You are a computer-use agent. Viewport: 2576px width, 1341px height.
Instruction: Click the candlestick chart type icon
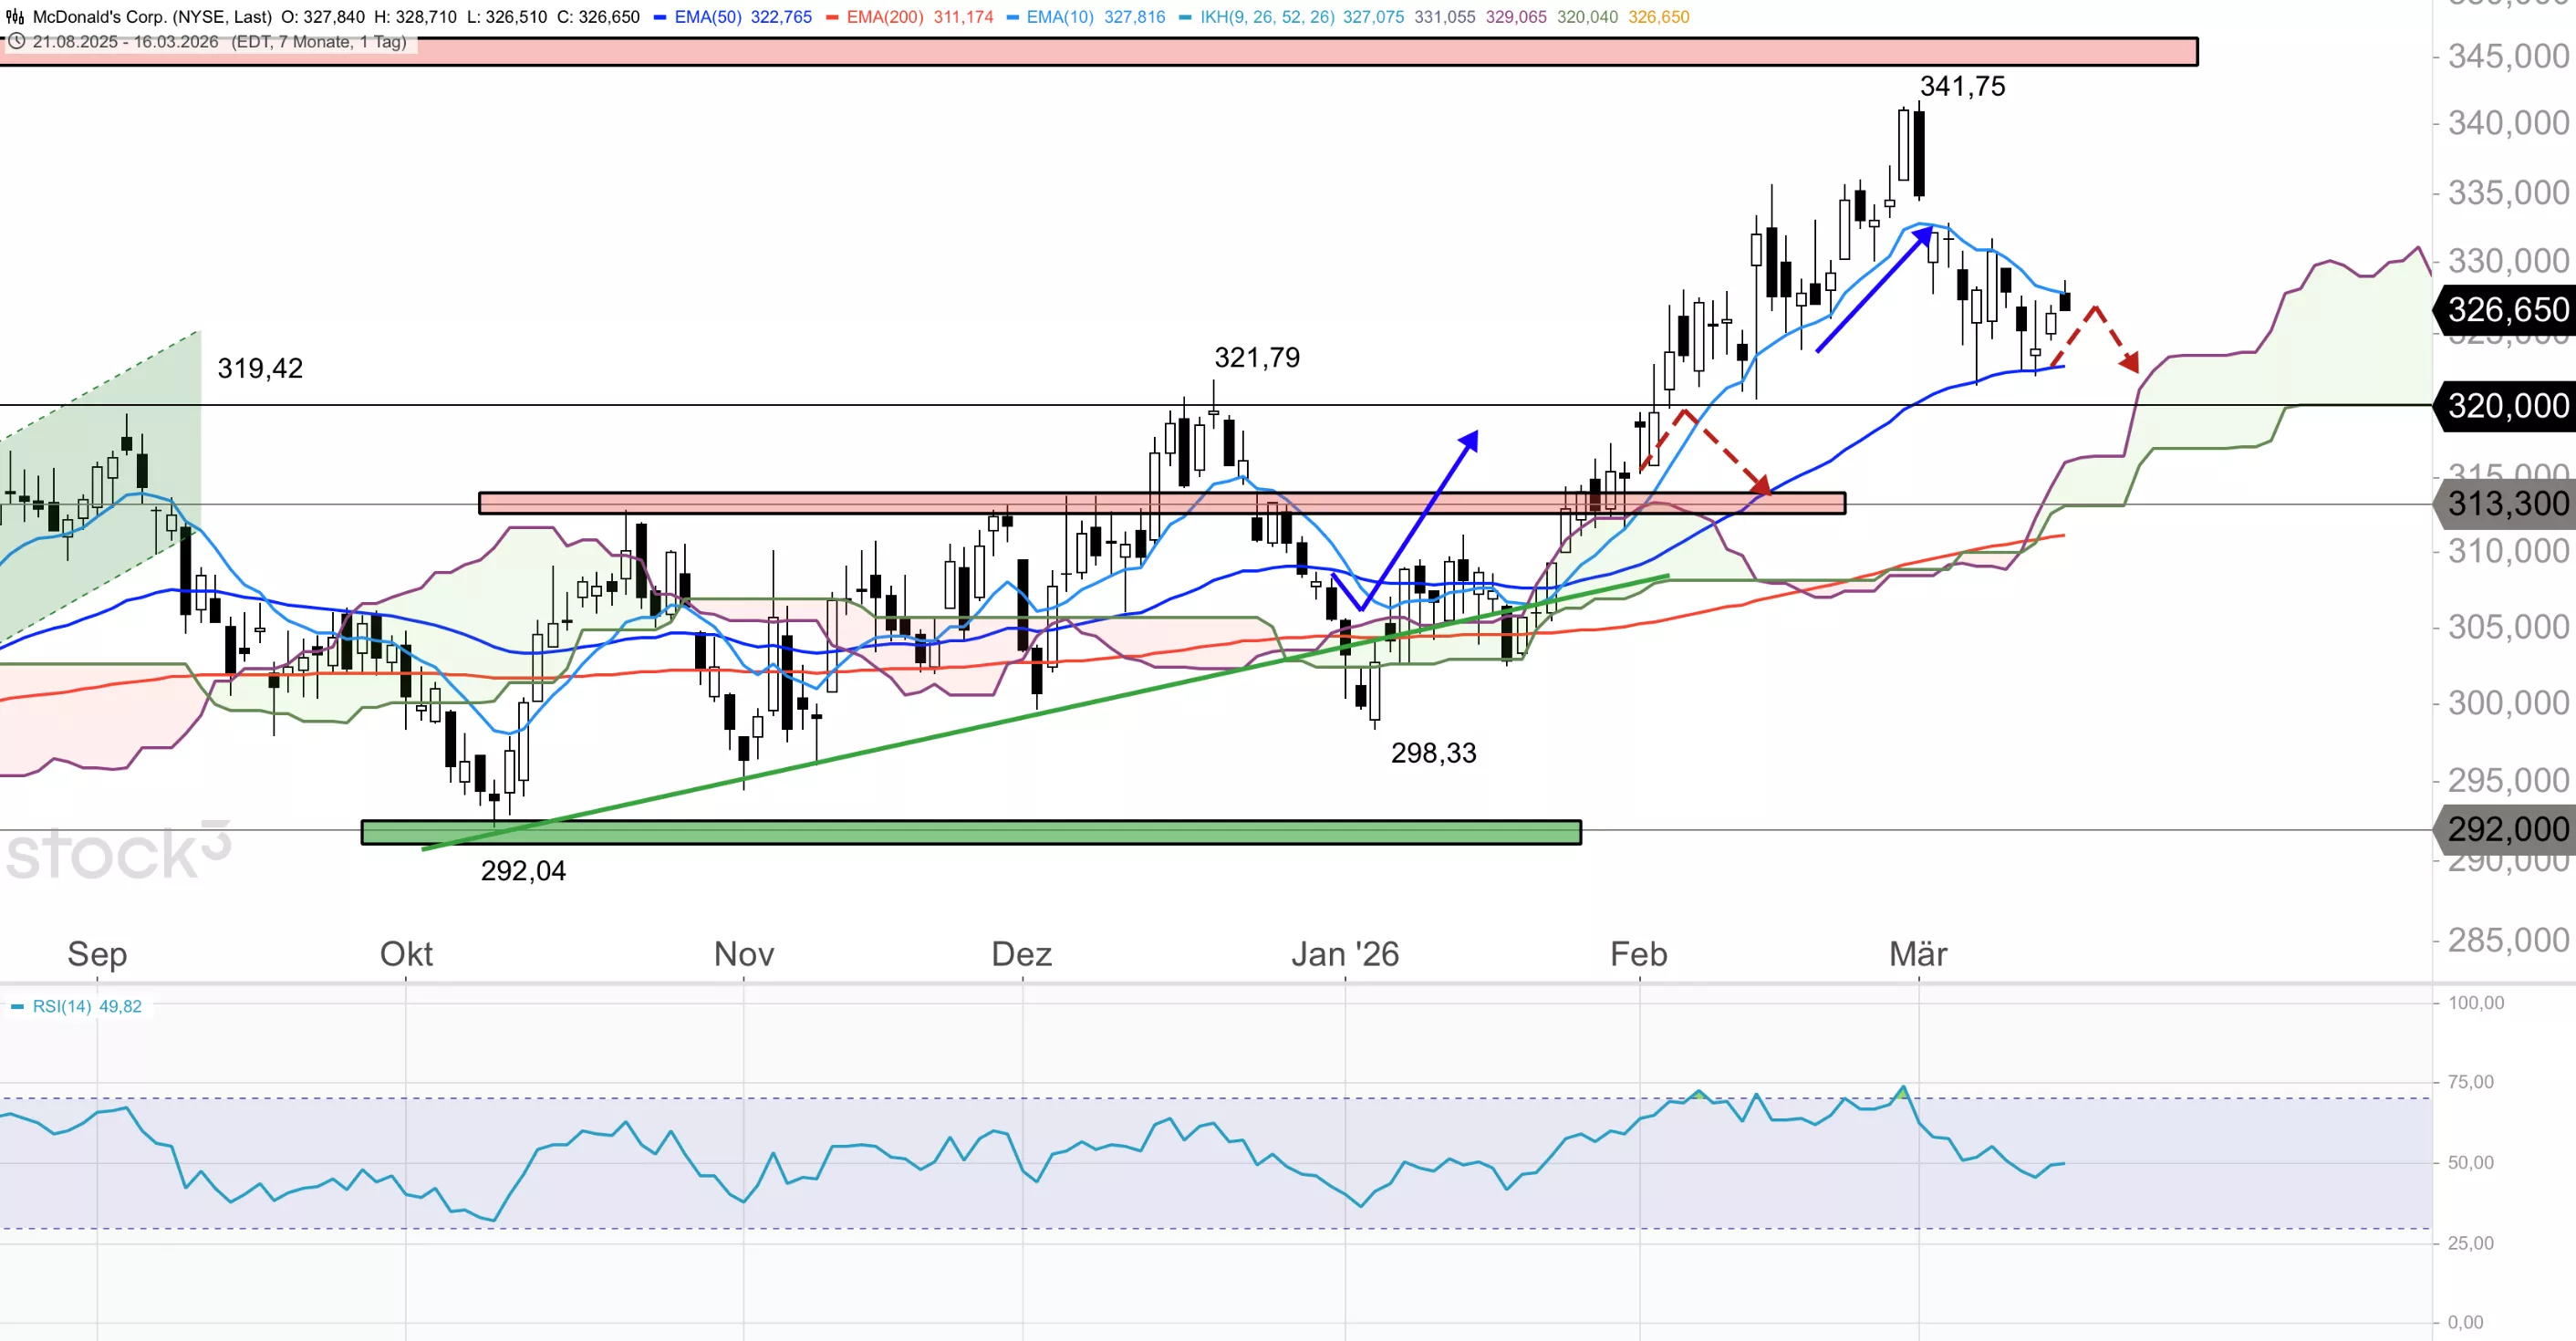coord(15,17)
